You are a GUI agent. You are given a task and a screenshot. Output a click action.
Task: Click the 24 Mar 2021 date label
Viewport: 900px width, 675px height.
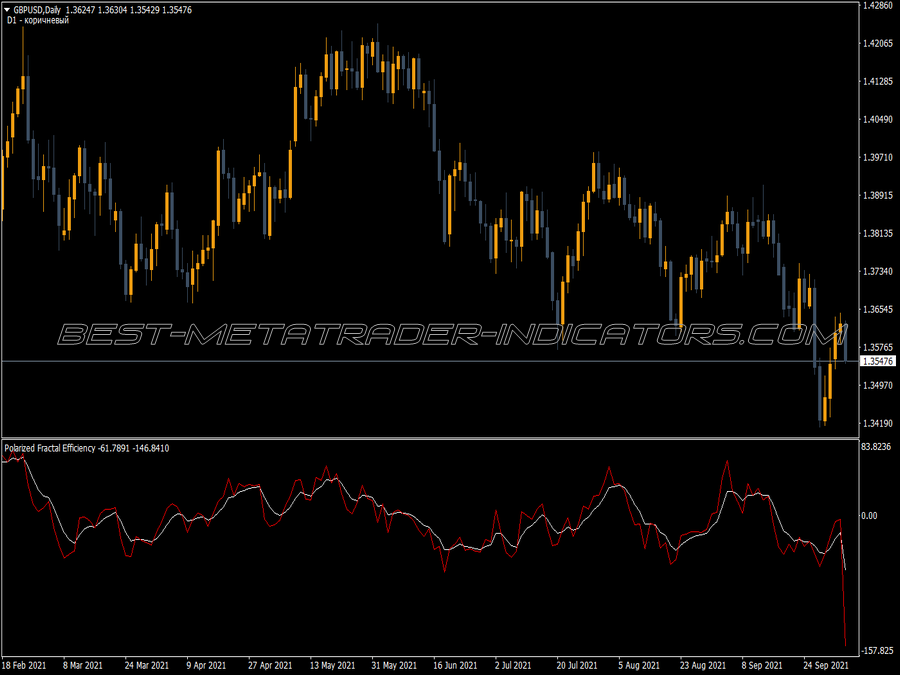(146, 666)
